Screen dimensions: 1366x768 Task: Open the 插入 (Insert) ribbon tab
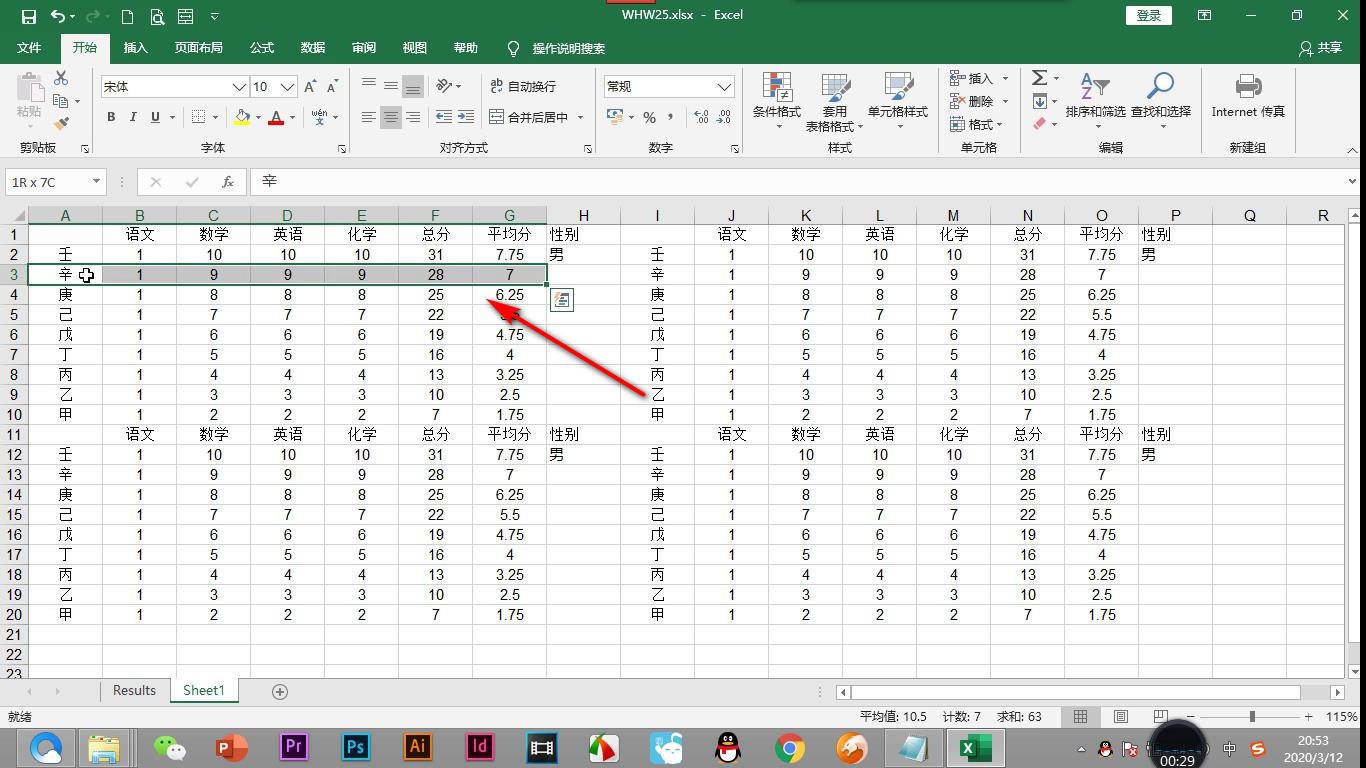[135, 48]
